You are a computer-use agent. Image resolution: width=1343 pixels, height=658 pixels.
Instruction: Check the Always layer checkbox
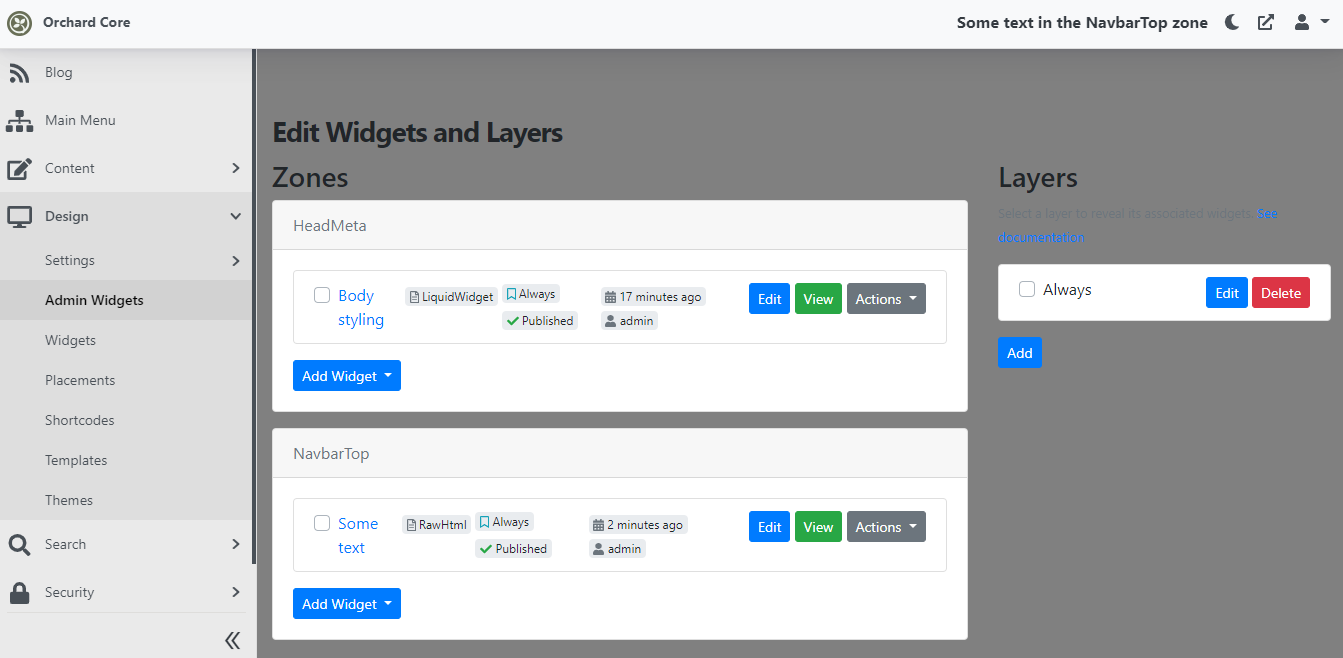(1027, 290)
